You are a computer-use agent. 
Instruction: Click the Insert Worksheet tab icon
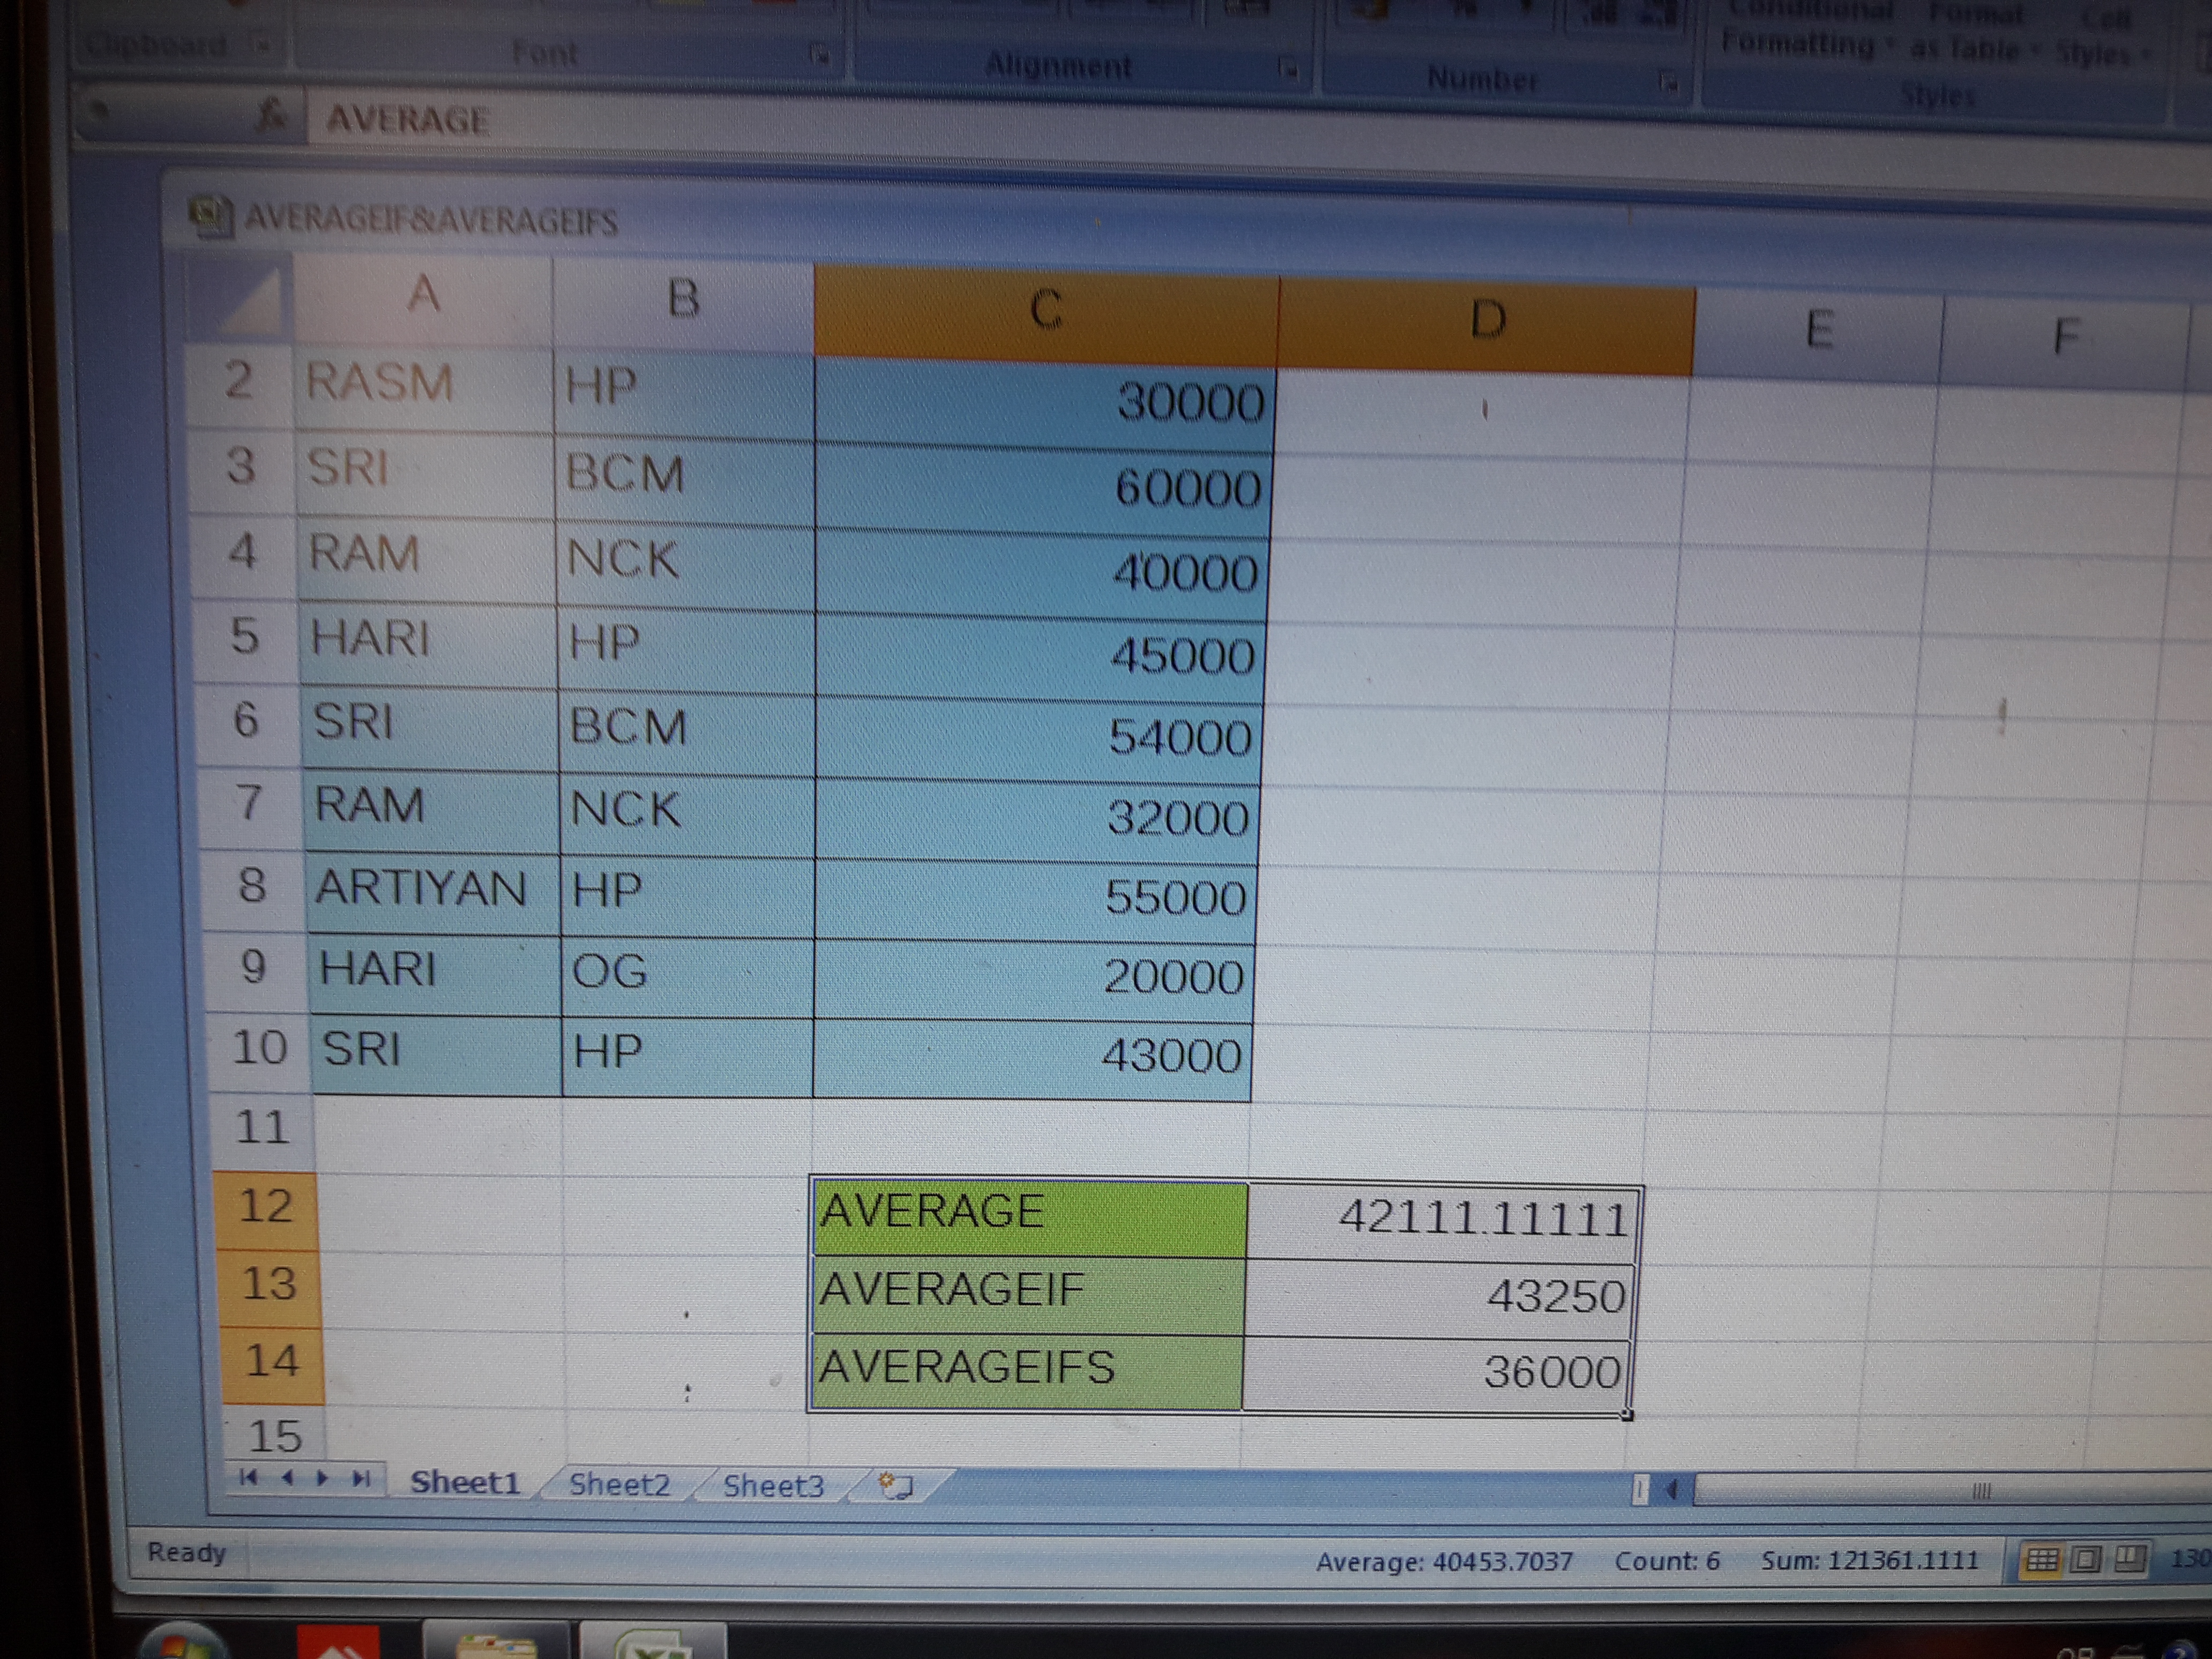point(895,1486)
